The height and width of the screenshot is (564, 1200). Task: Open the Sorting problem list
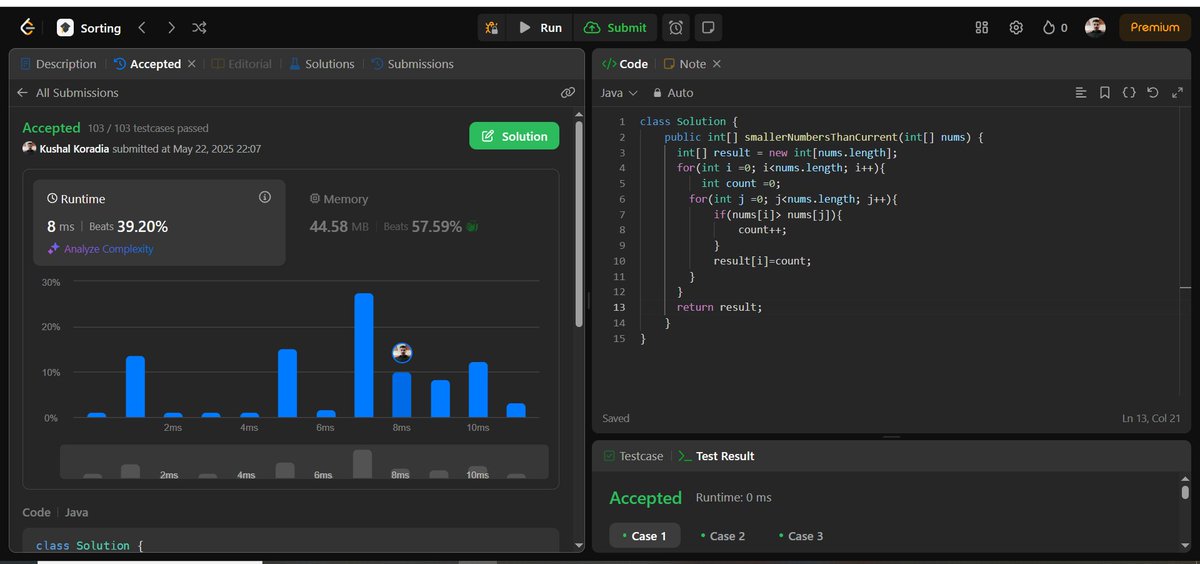click(x=90, y=28)
